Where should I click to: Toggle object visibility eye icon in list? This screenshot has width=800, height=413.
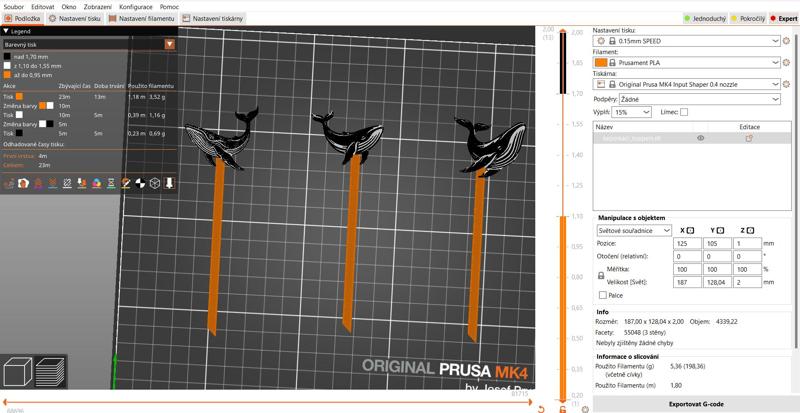click(701, 138)
